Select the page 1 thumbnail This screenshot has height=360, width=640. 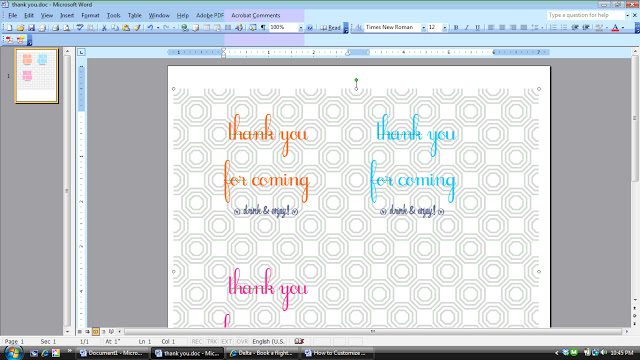pos(36,76)
